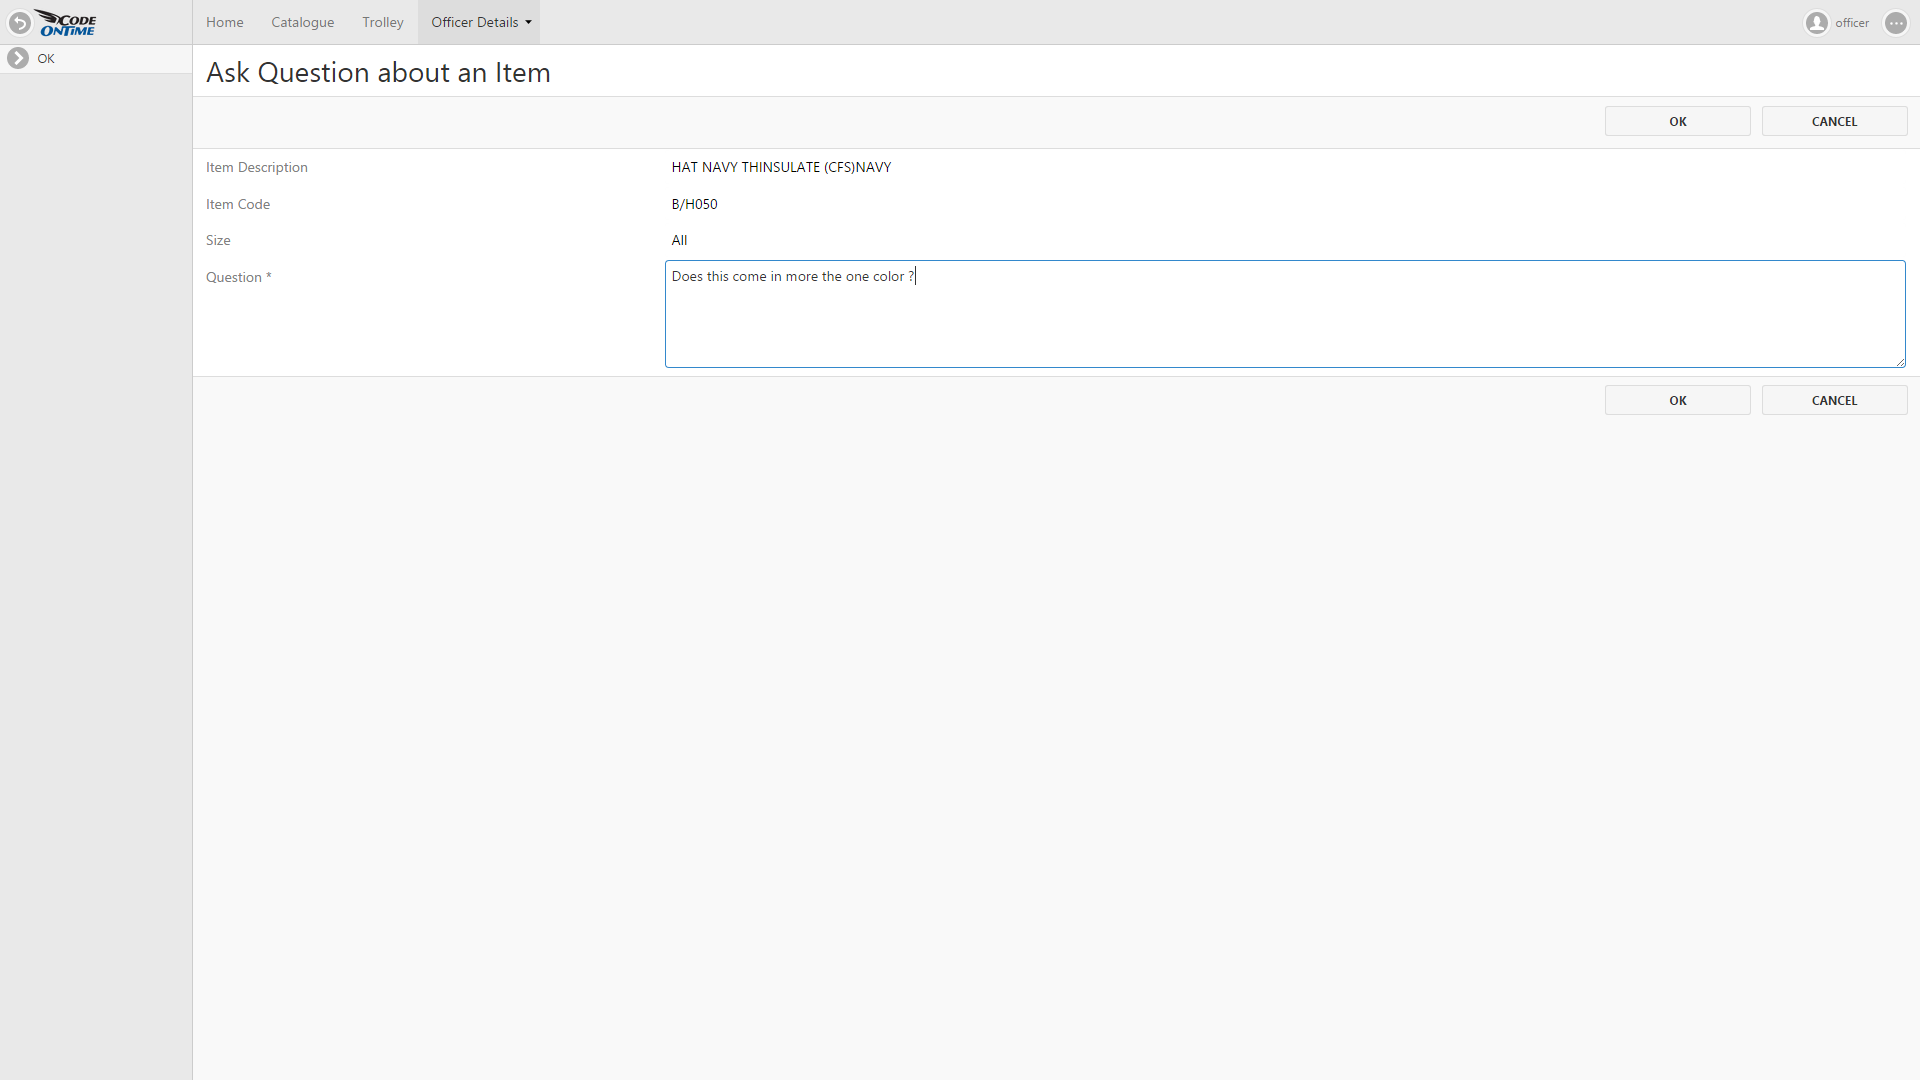Click the bottom CANCEL button
This screenshot has height=1080, width=1920.
[x=1834, y=400]
